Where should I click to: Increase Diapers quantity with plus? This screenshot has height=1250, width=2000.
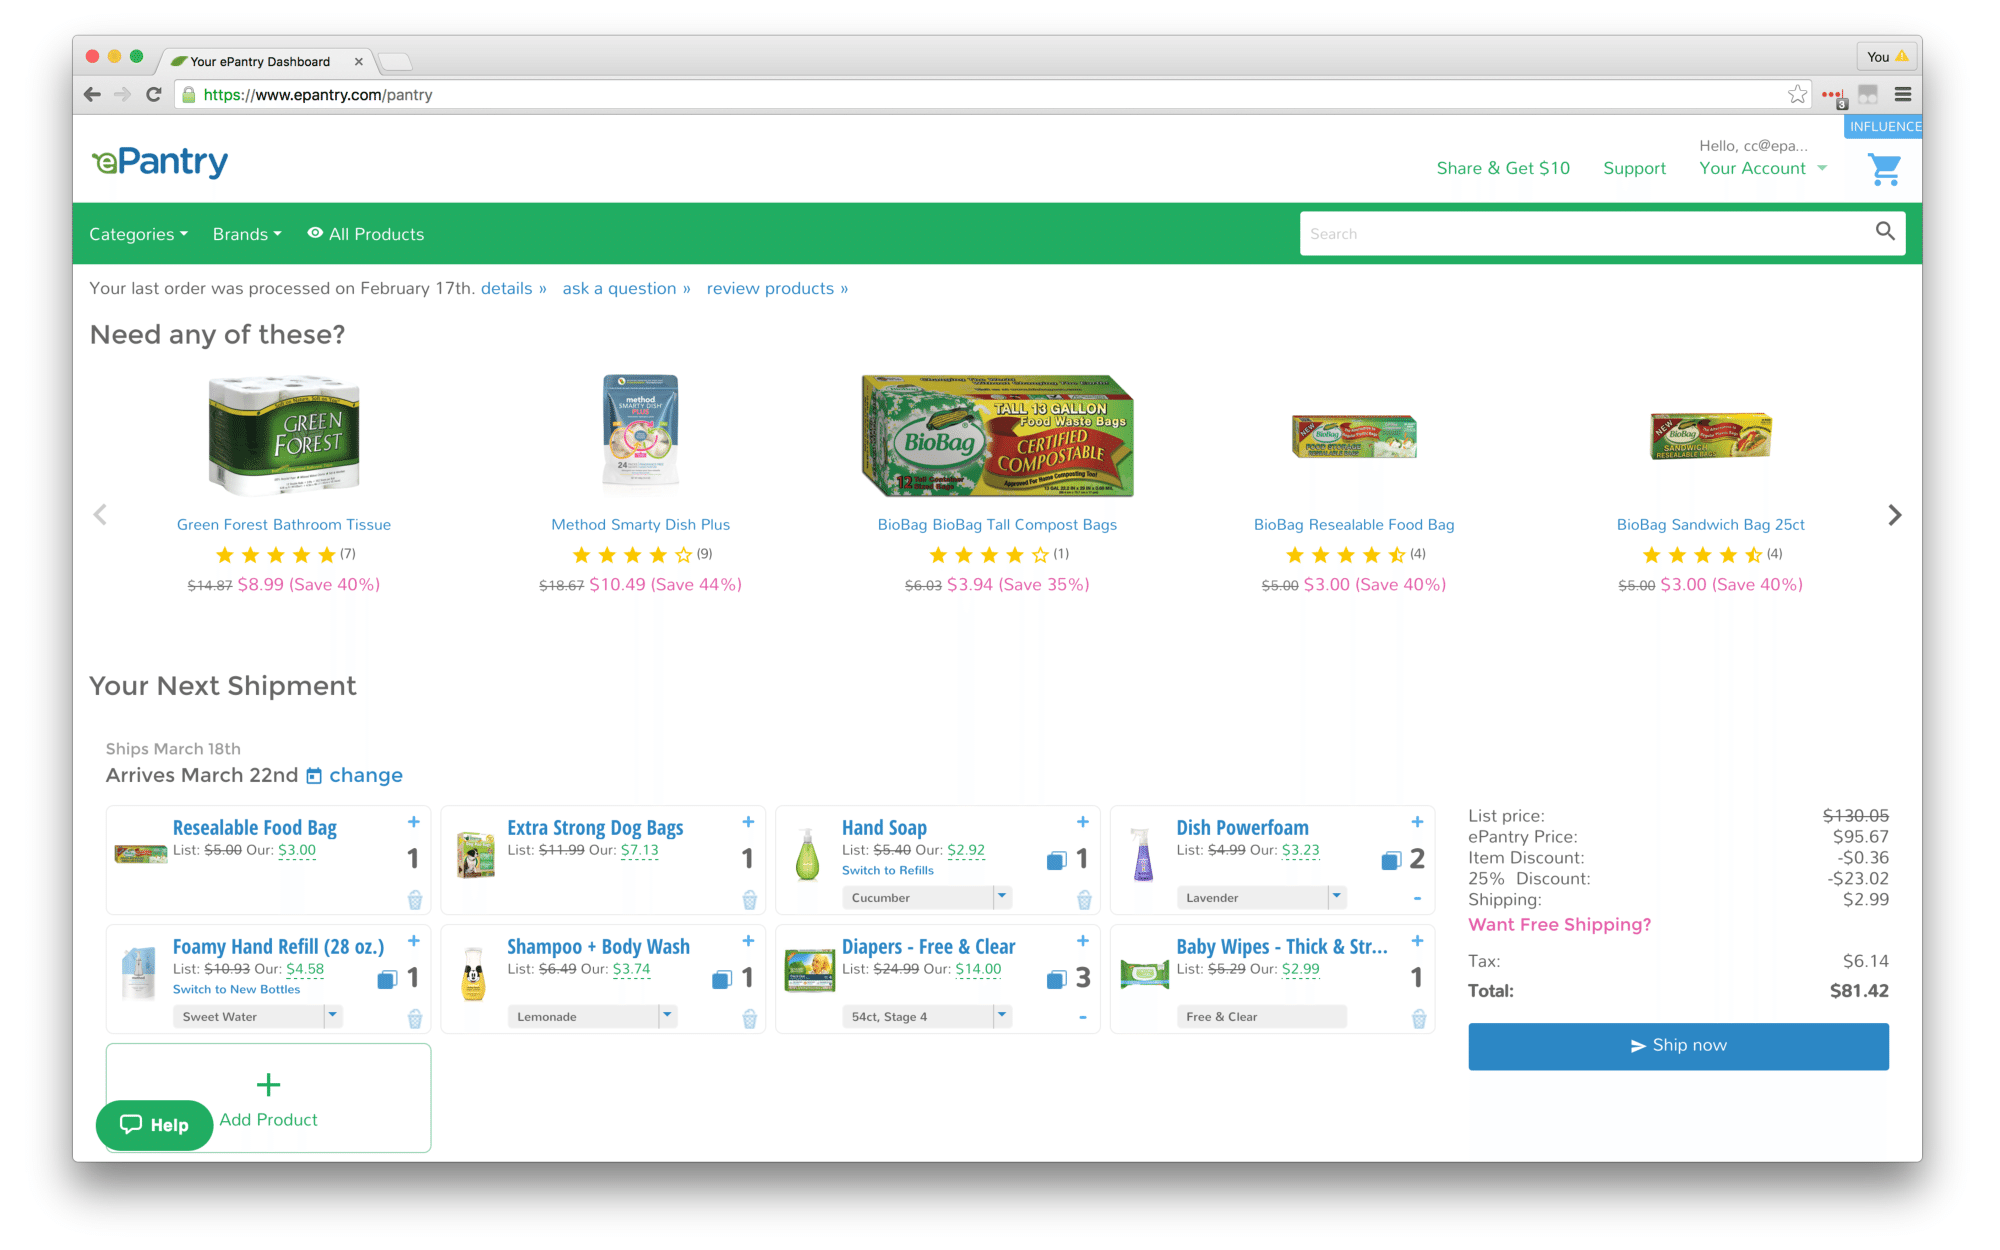tap(1083, 941)
